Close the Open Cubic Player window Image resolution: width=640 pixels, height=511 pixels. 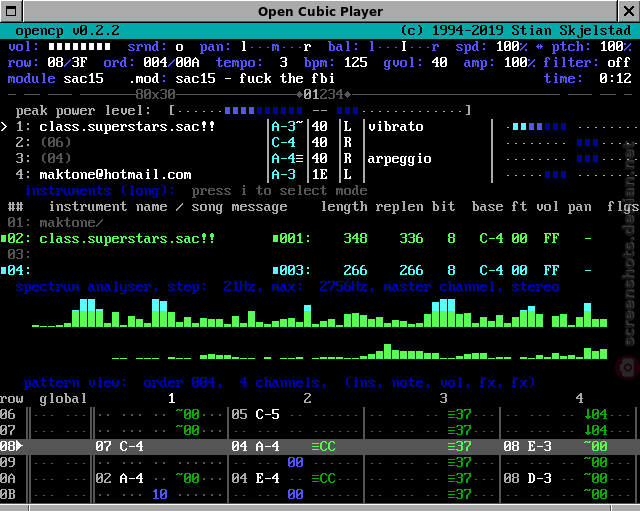pyautogui.click(x=629, y=11)
